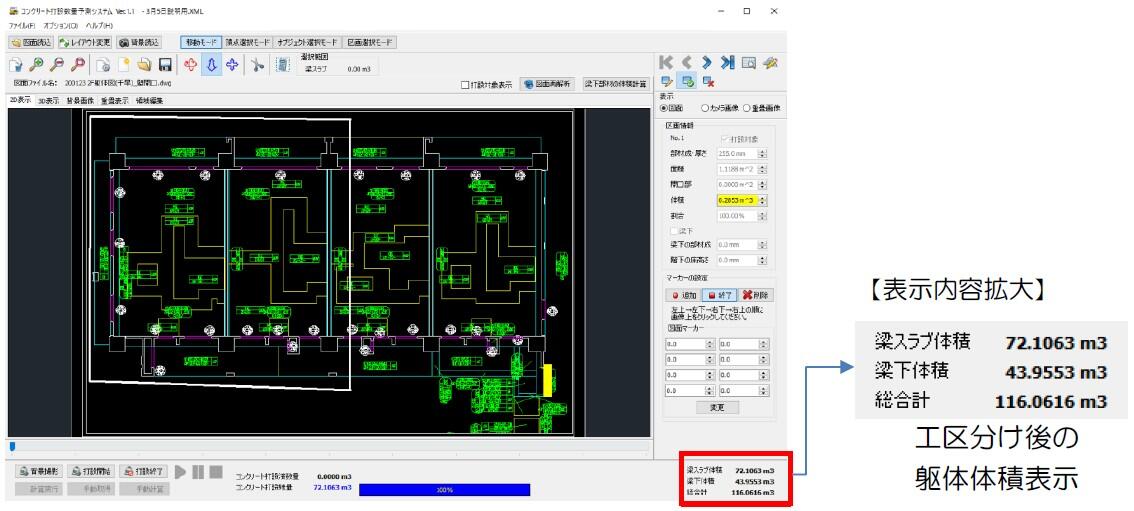Viewport: 1134px width, 511px height.
Task: Adjust the 部材成・厚さ spinner arrows
Action: pos(763,154)
